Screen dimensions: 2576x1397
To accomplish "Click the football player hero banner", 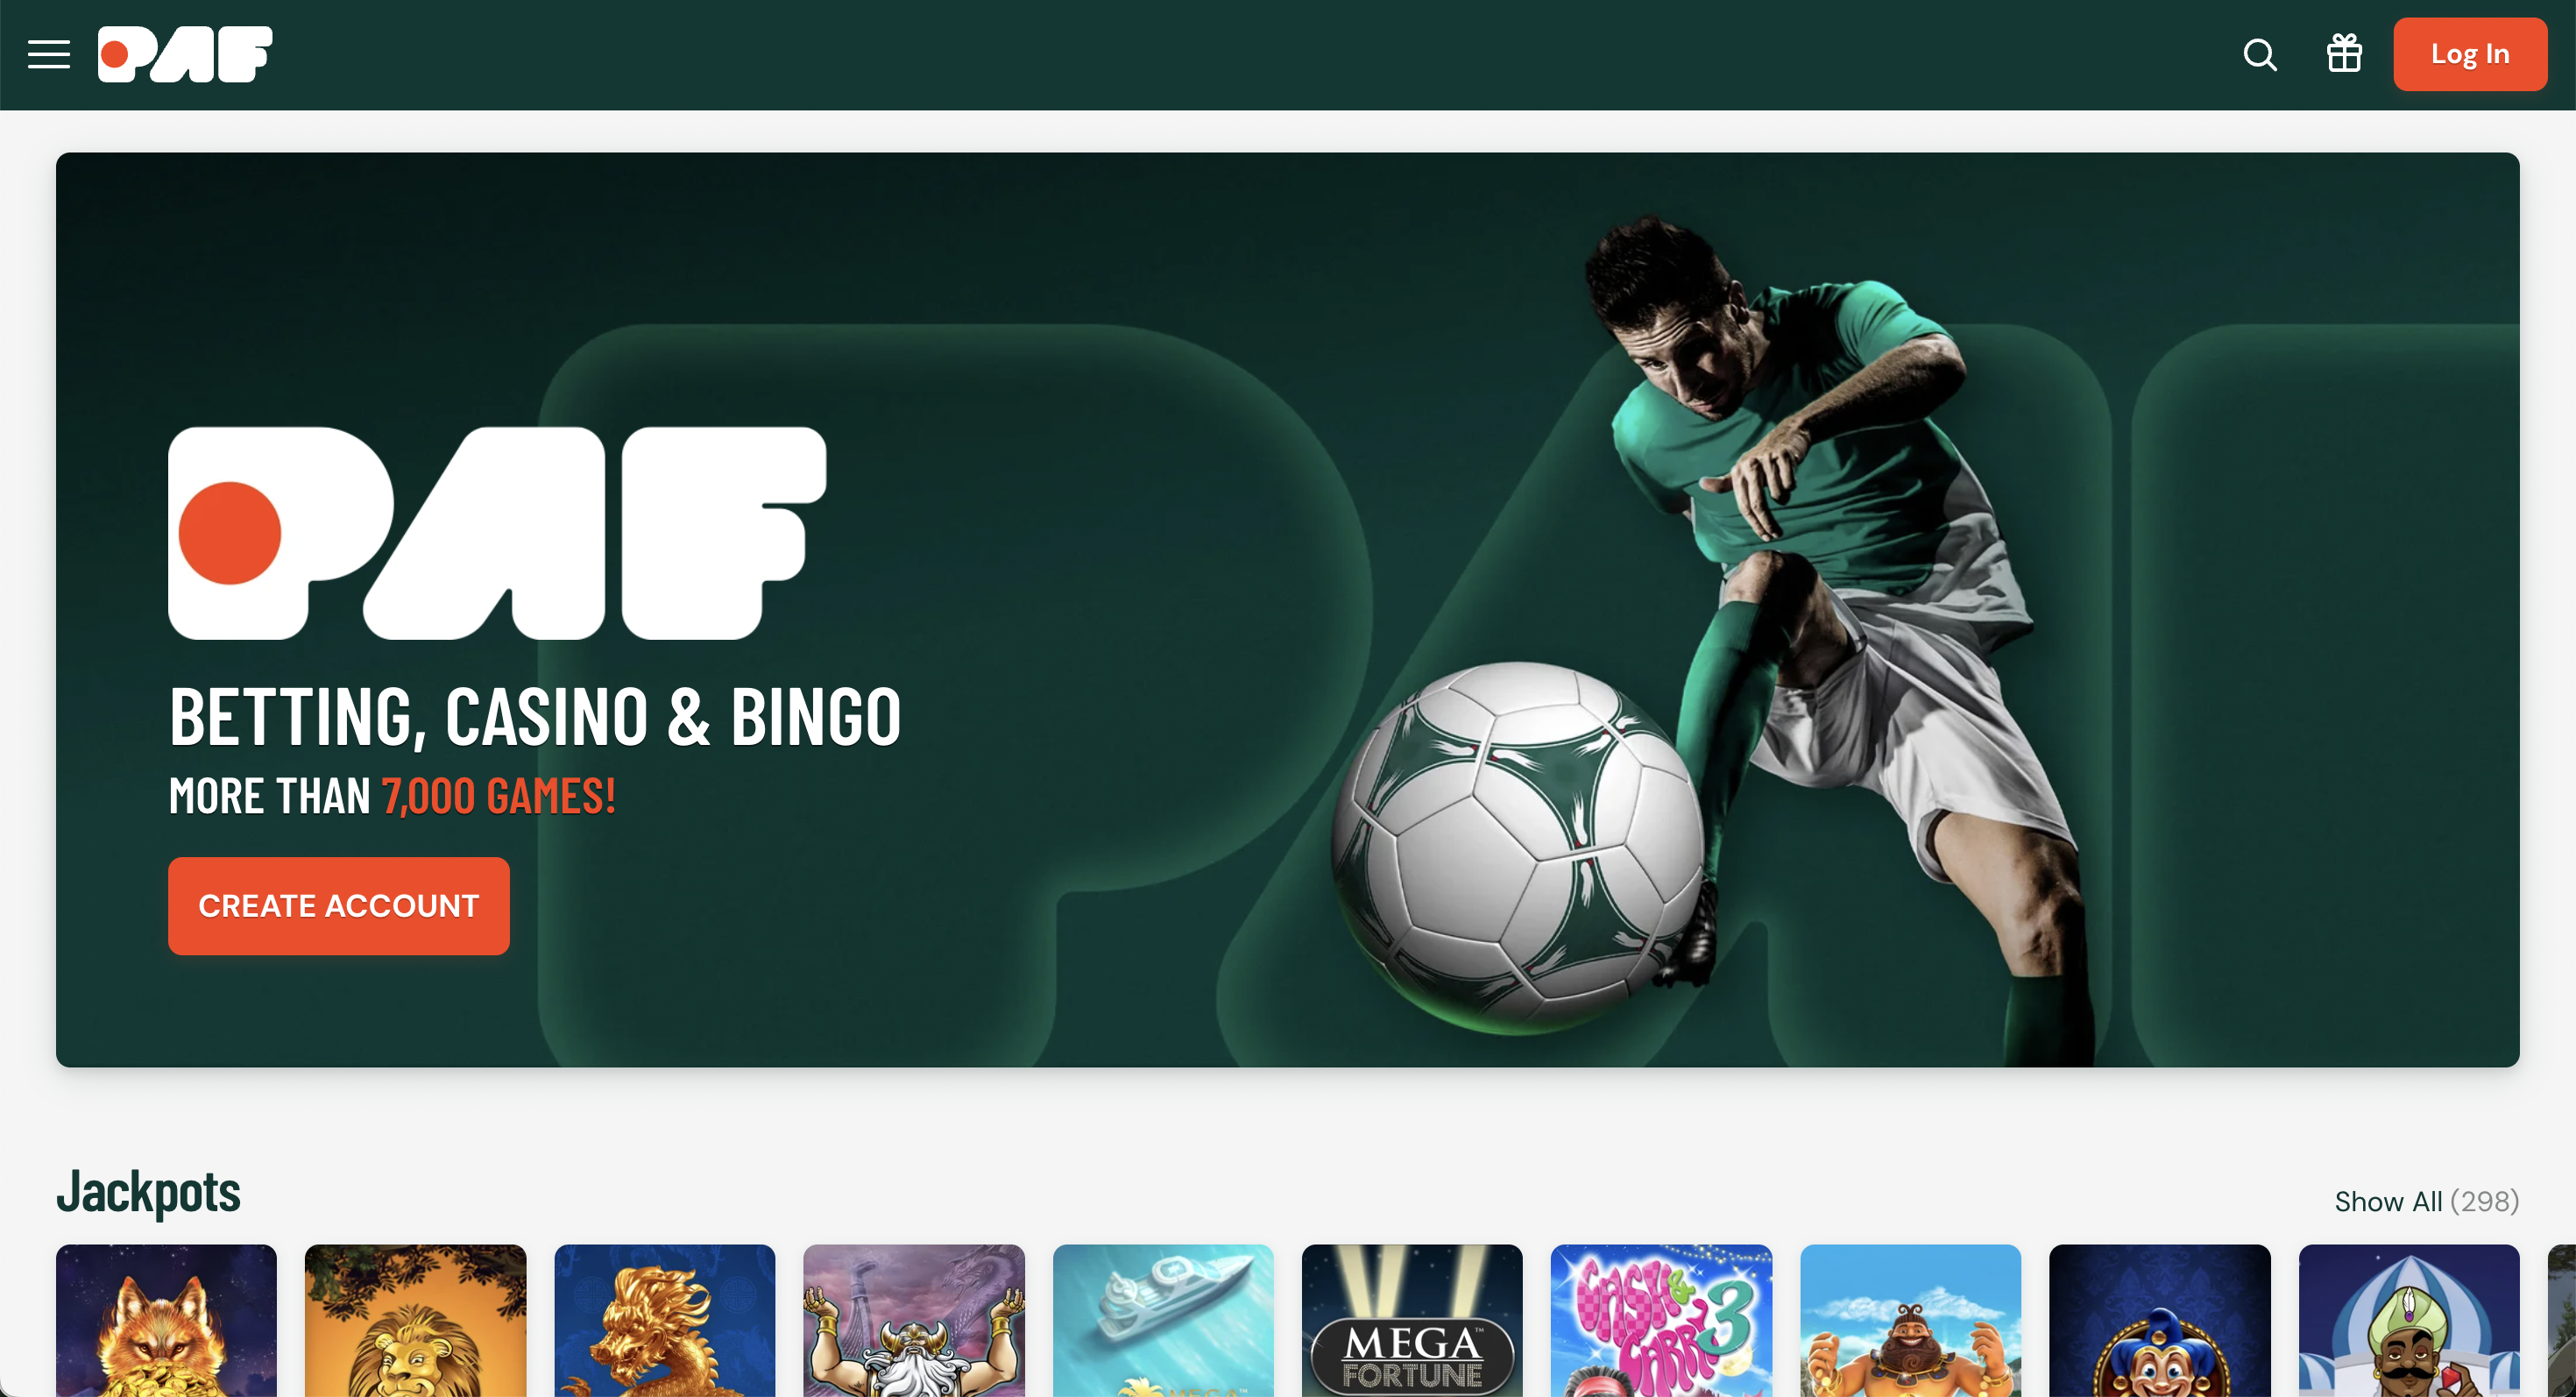I will tap(1288, 610).
